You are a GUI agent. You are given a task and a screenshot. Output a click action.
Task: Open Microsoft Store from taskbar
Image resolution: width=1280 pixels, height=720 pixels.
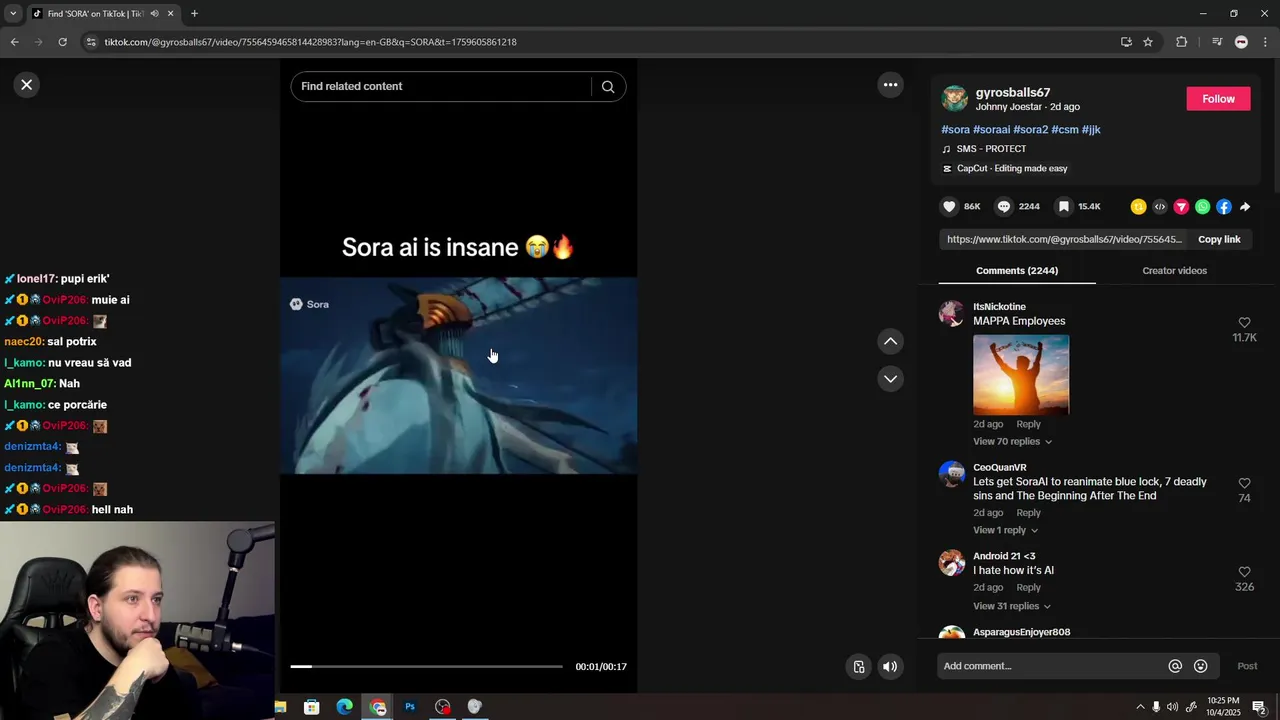pos(312,707)
